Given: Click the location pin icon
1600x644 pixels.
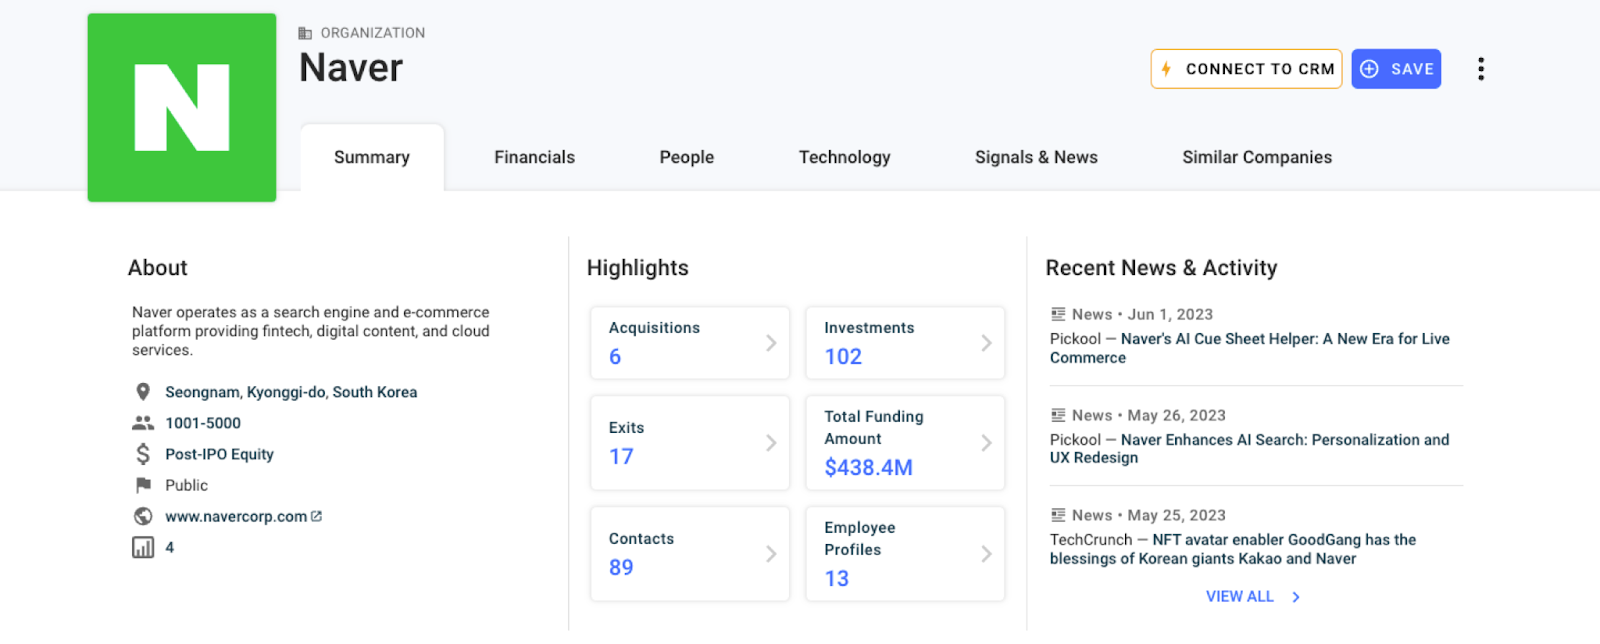Looking at the screenshot, I should coord(143,392).
